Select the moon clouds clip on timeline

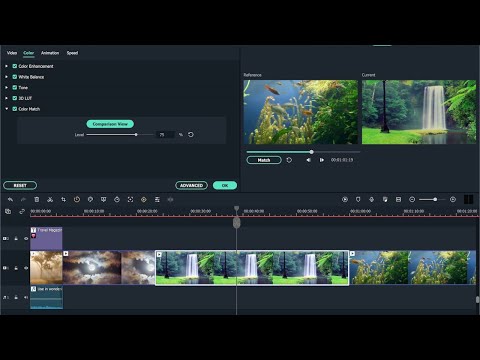pyautogui.click(x=109, y=268)
